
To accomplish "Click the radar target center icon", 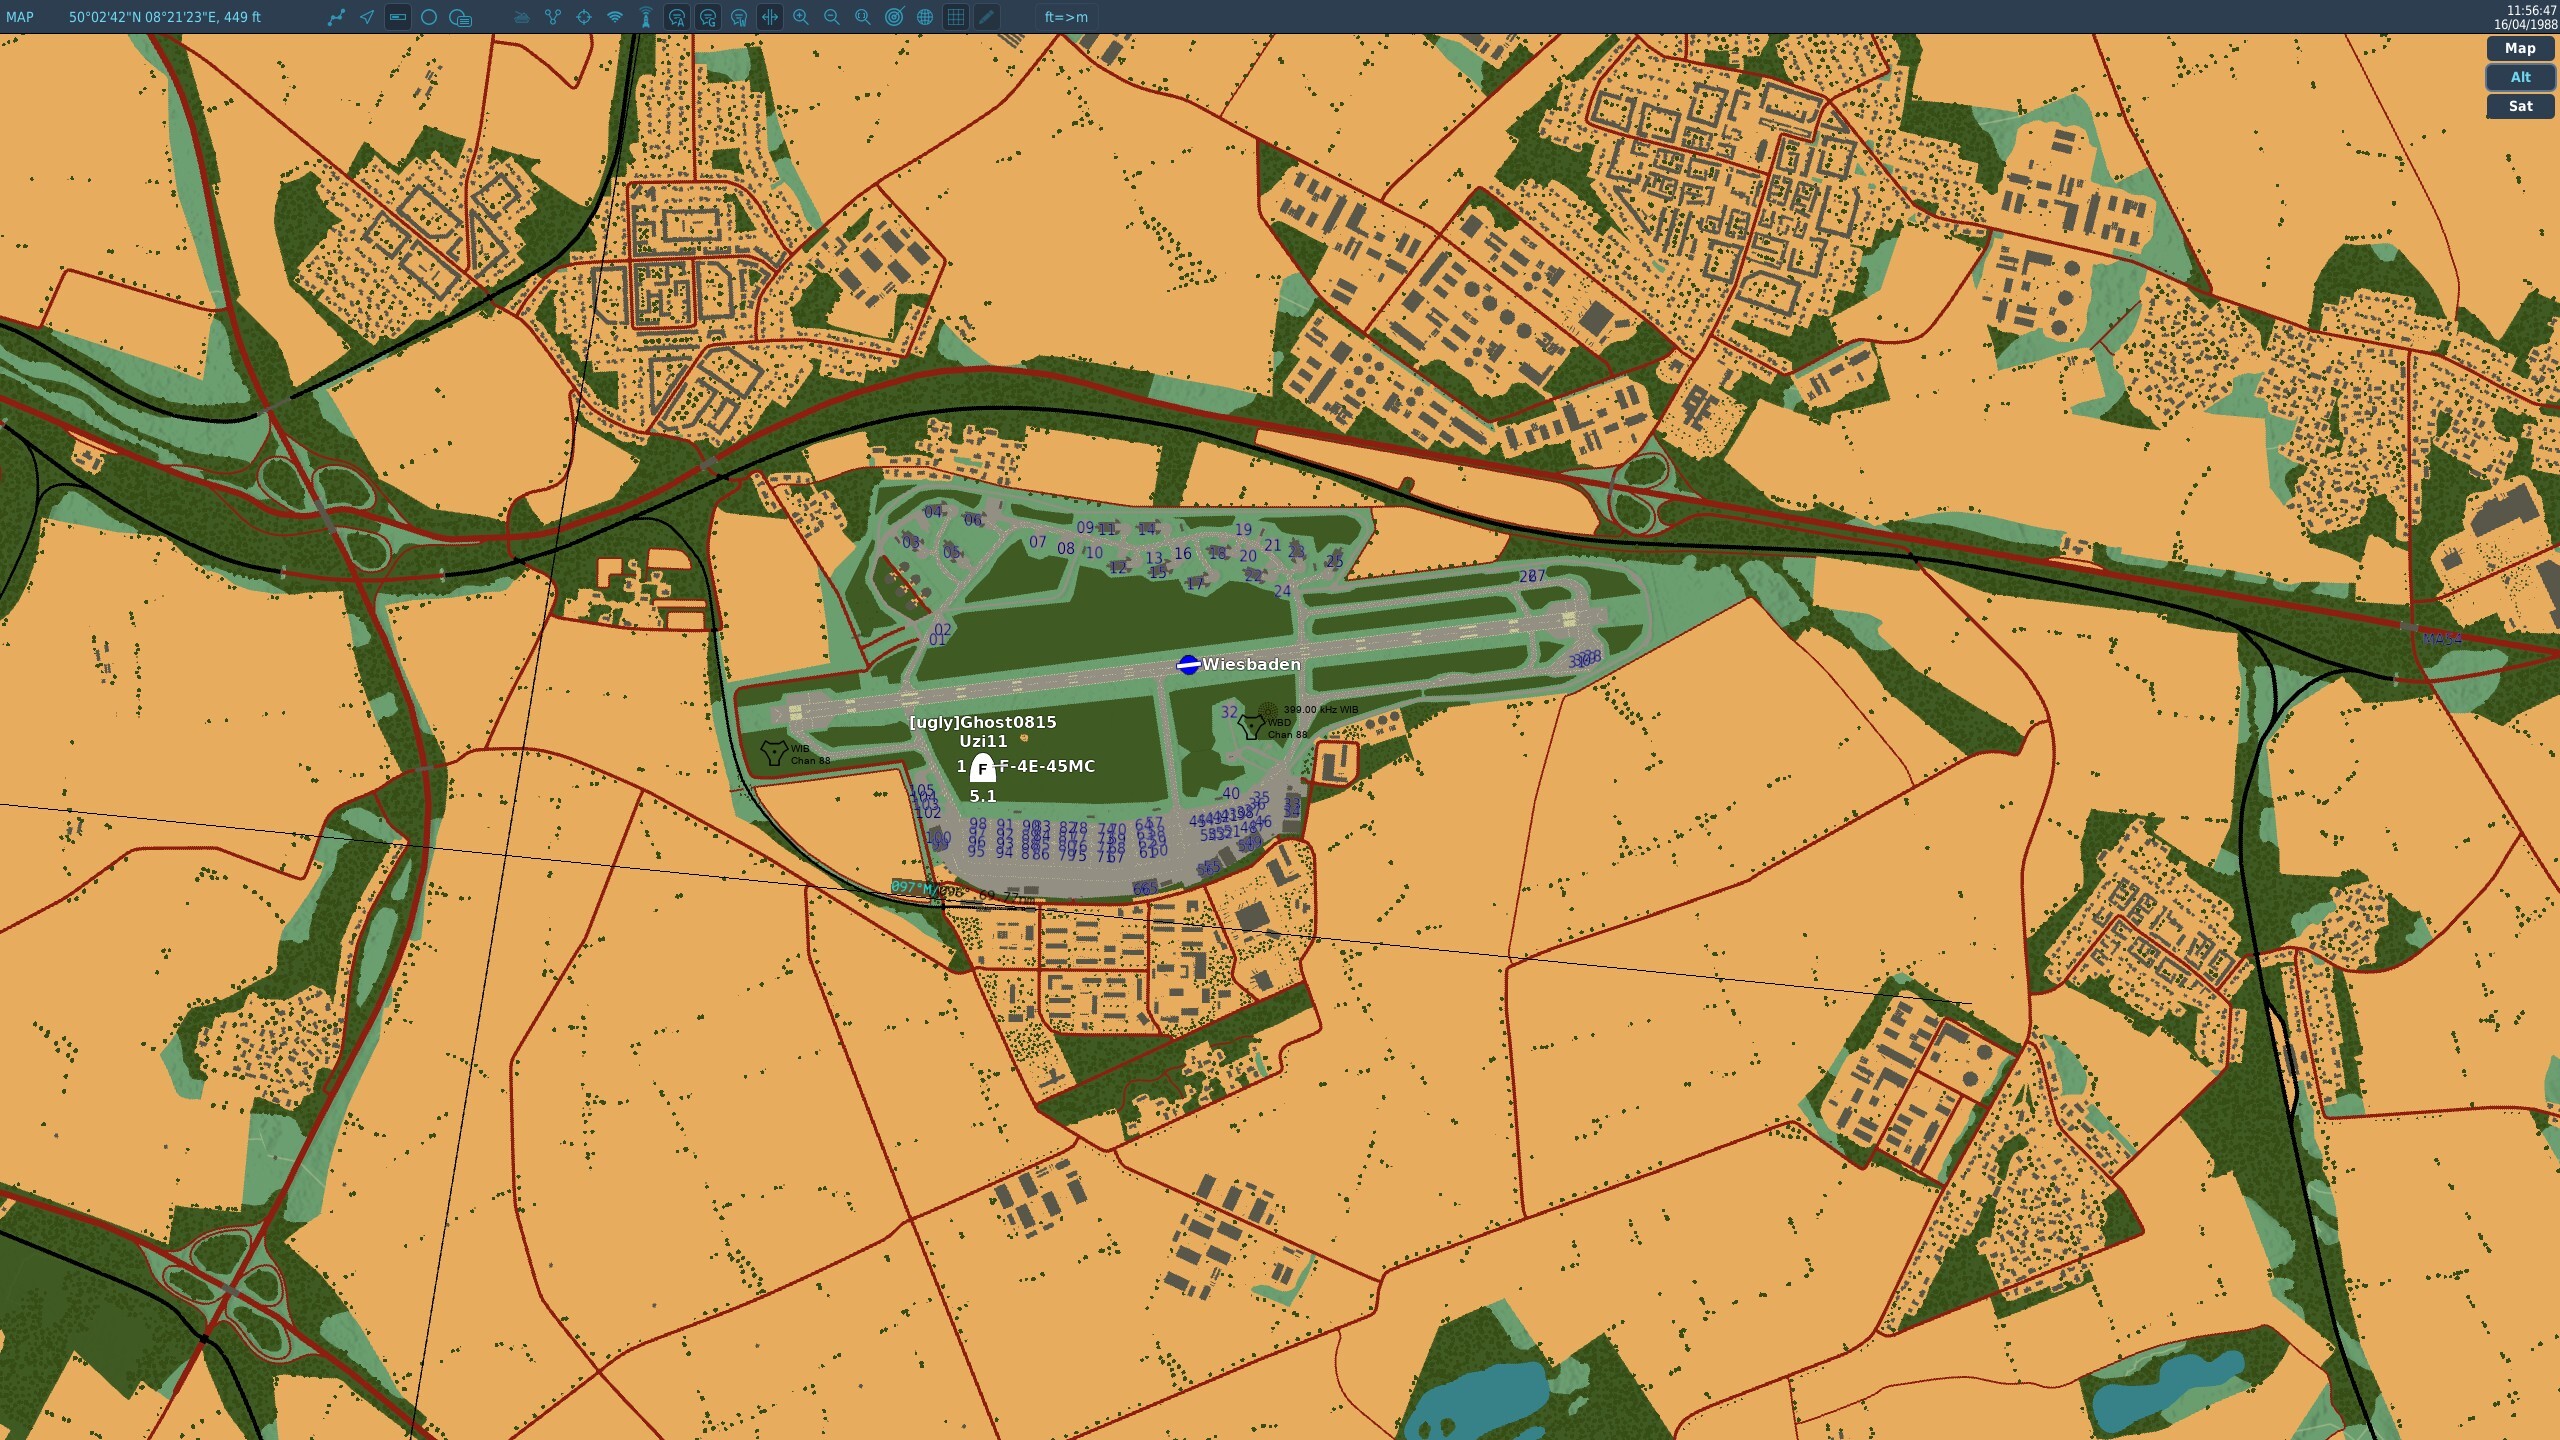I will pyautogui.click(x=894, y=17).
